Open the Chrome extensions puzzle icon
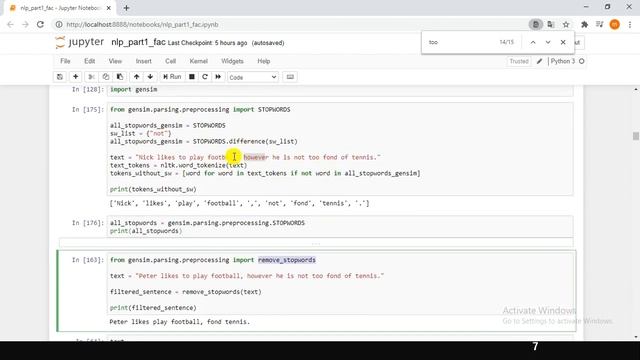 [x=584, y=24]
